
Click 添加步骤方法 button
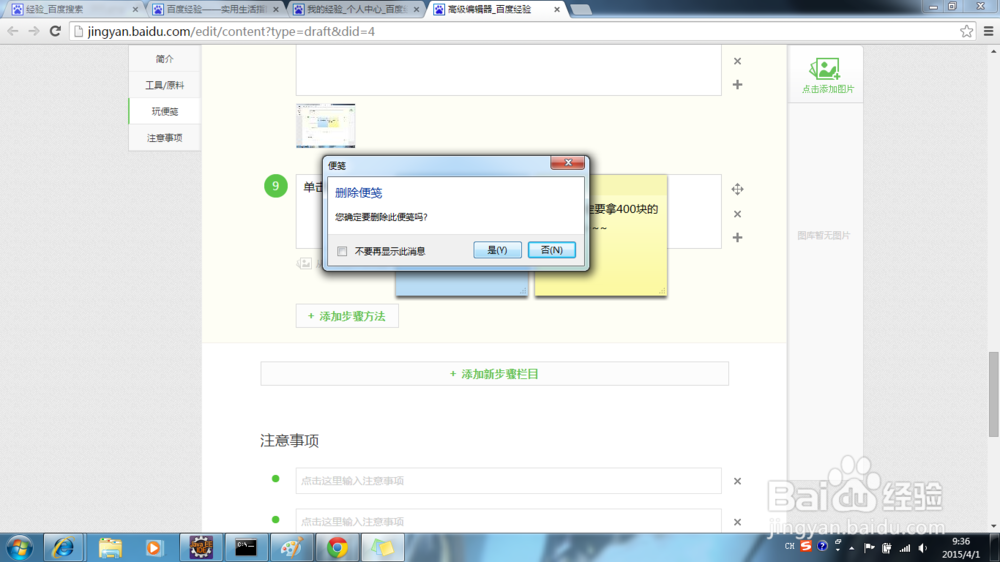[347, 316]
